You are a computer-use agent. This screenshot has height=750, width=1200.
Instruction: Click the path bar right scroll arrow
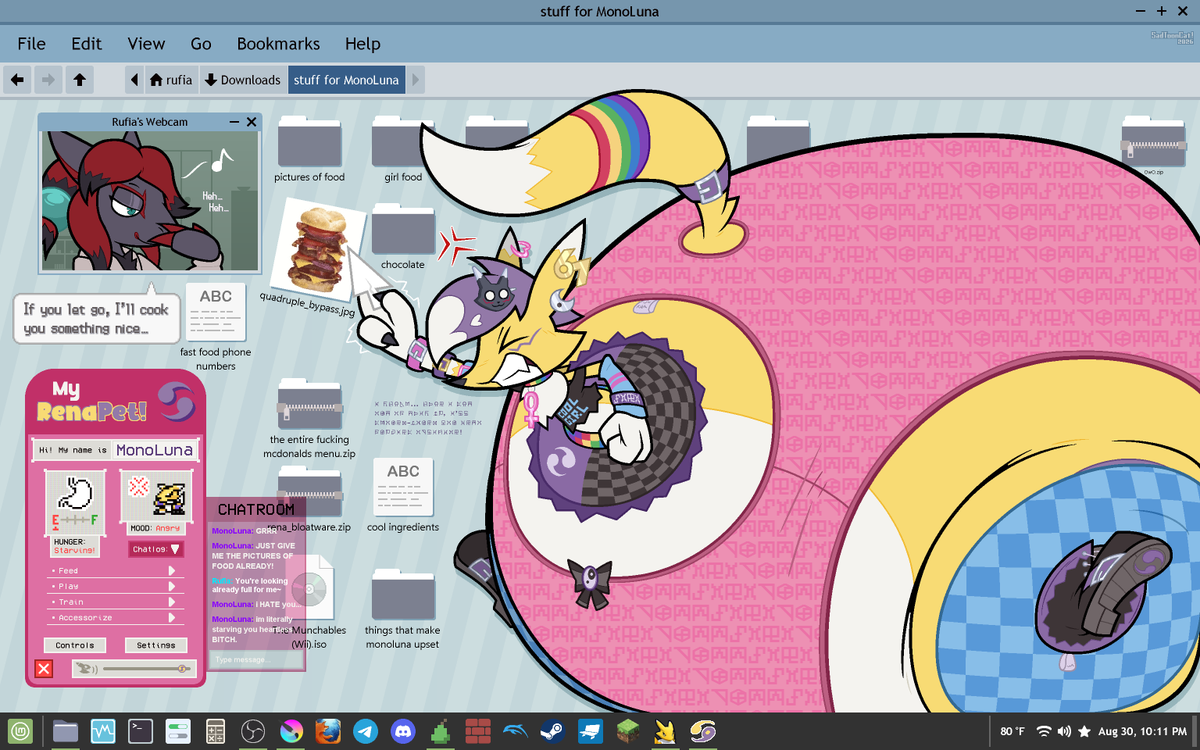pyautogui.click(x=416, y=80)
